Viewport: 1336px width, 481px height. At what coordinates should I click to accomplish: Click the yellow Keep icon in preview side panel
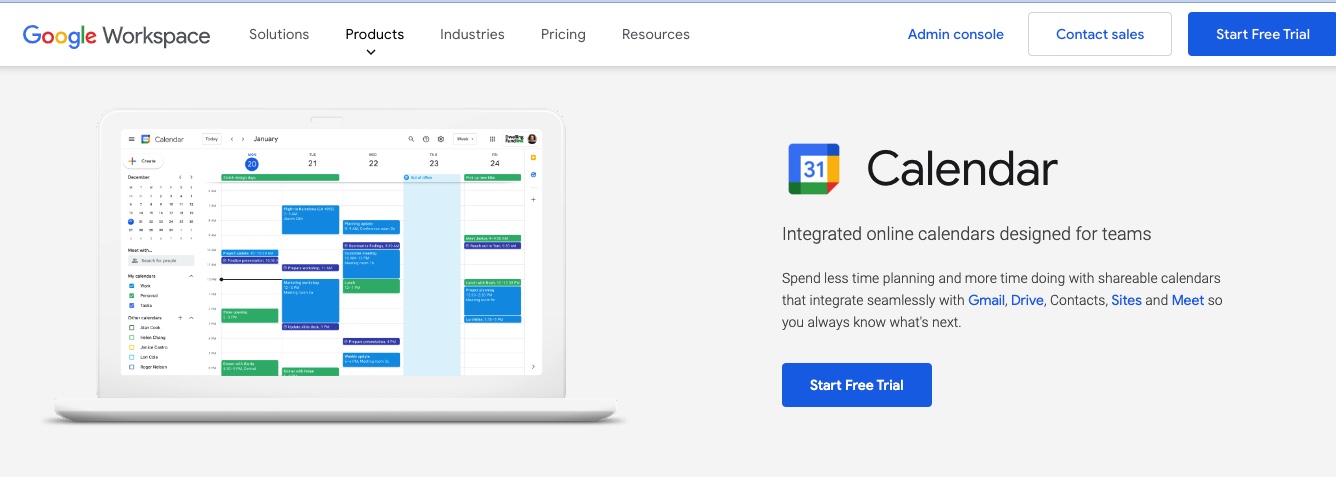tap(533, 157)
